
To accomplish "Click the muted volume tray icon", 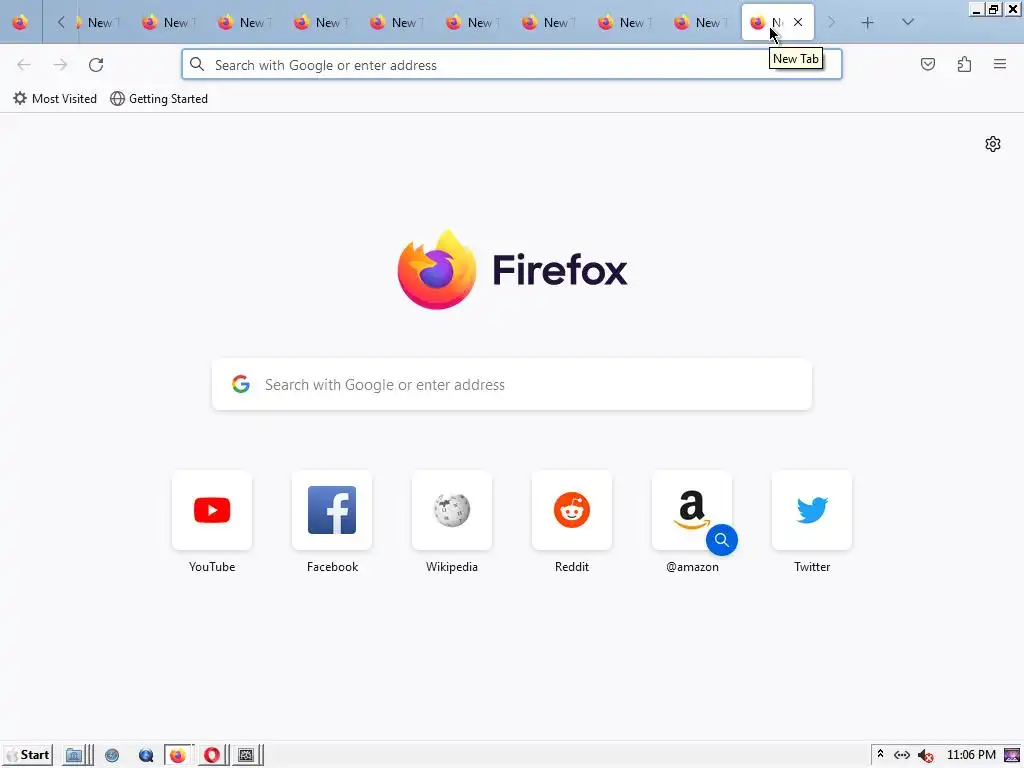I will 925,756.
